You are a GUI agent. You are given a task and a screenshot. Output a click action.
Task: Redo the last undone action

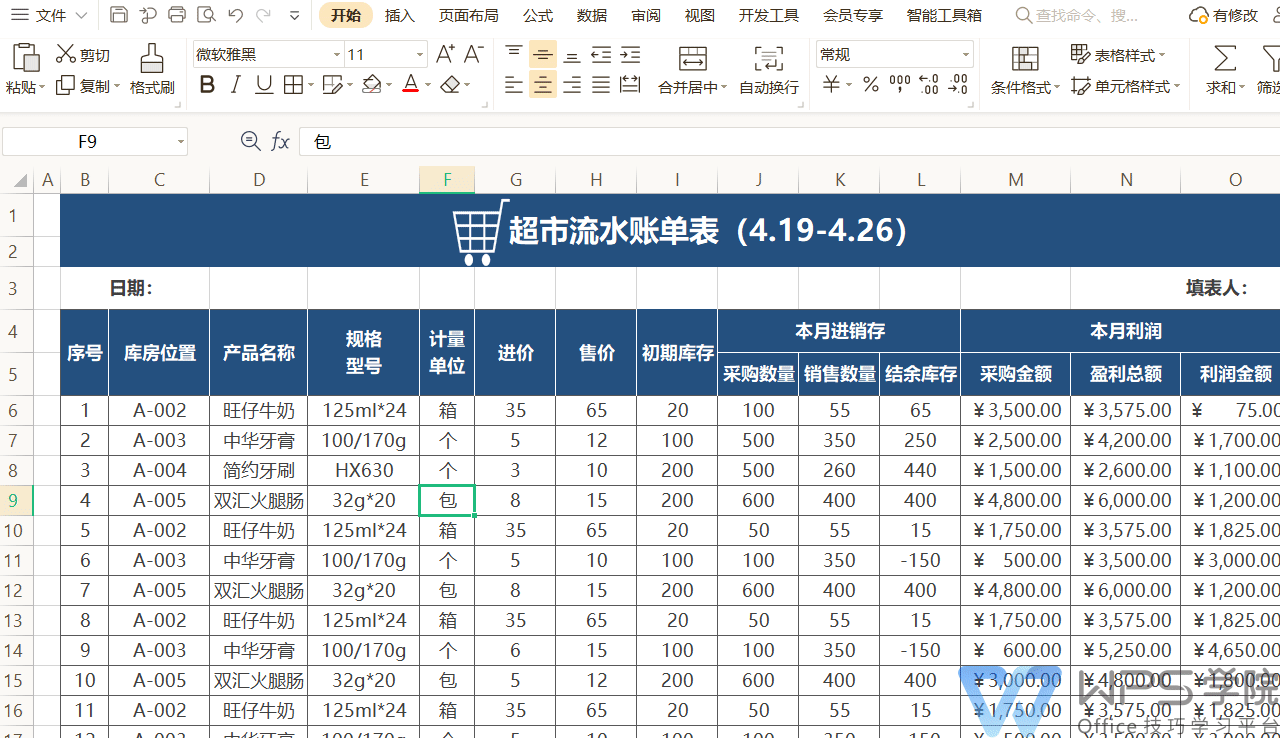coord(263,15)
